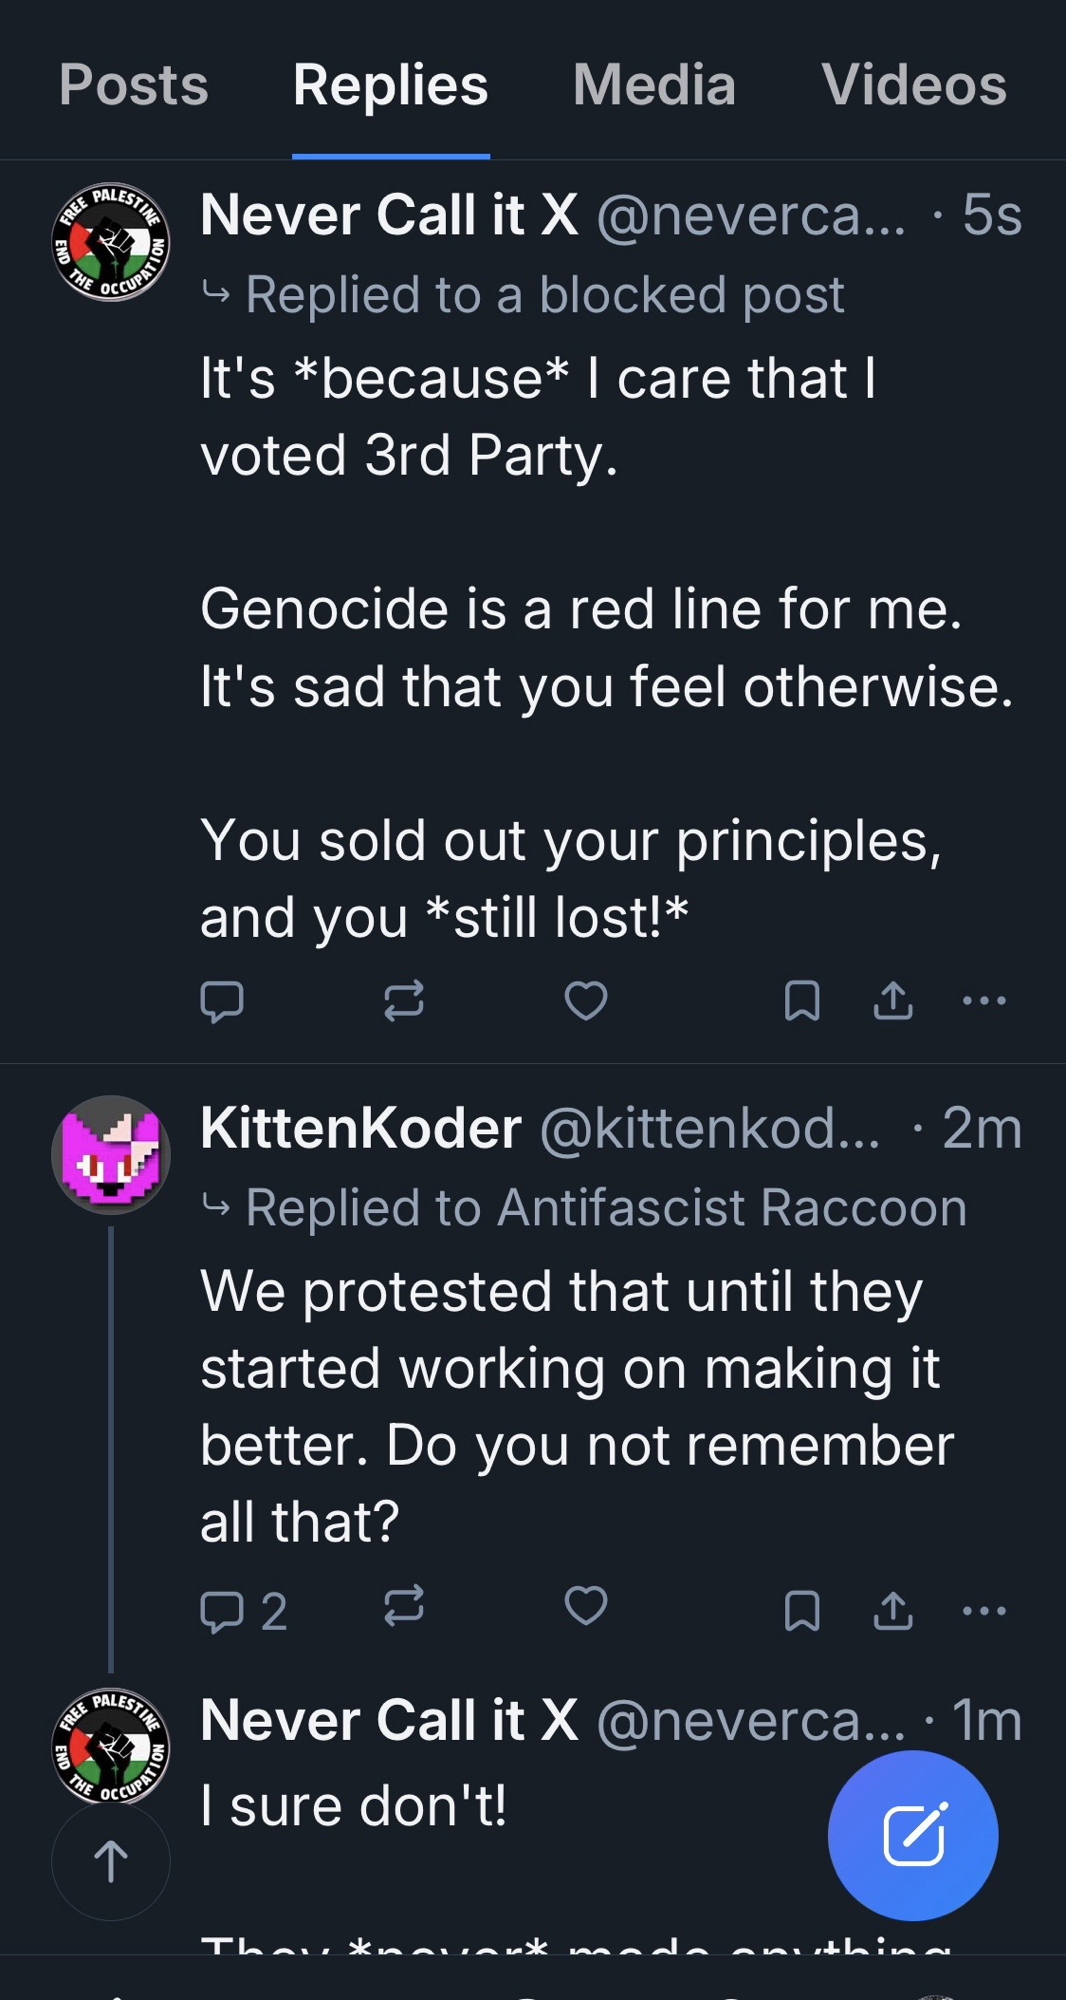
Task: Share KittenKoder's reply post
Action: [893, 1611]
